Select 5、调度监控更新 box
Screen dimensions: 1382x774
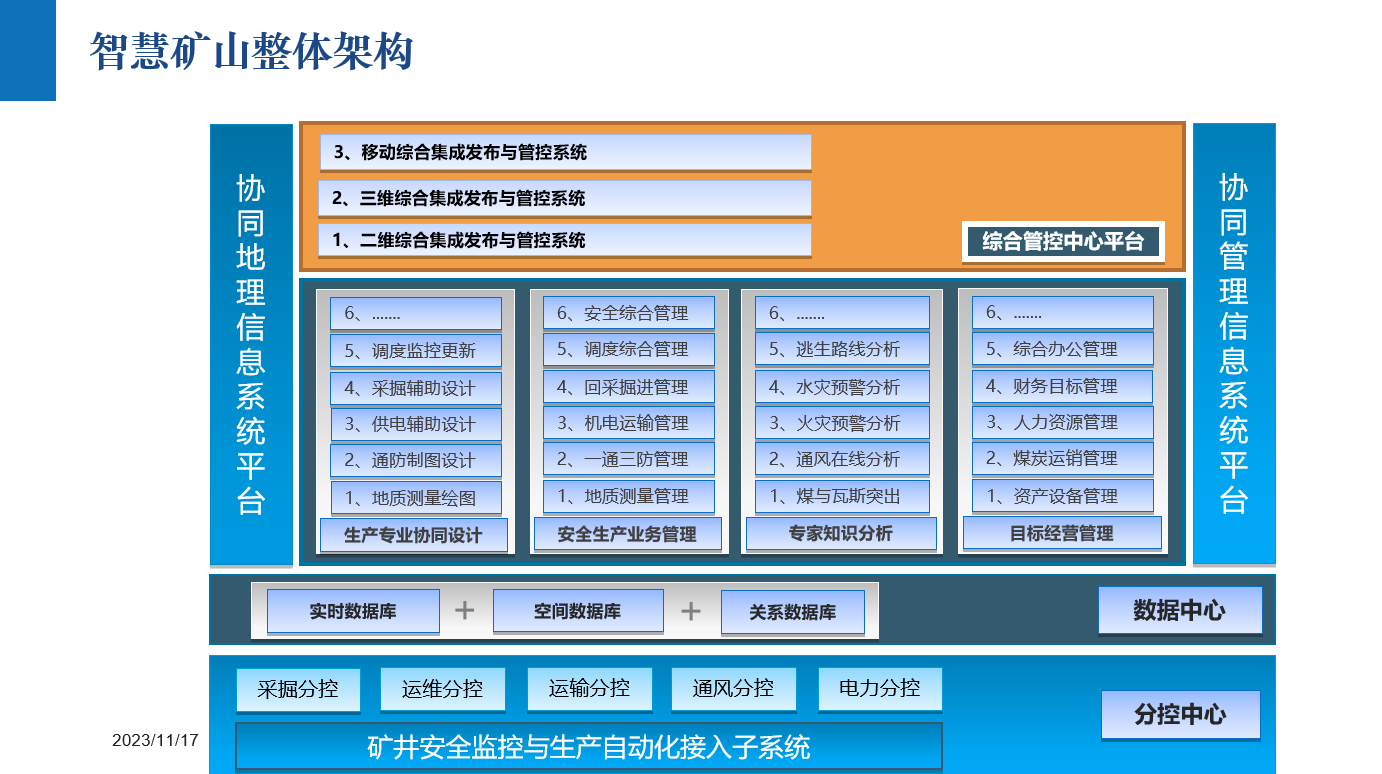click(x=416, y=351)
